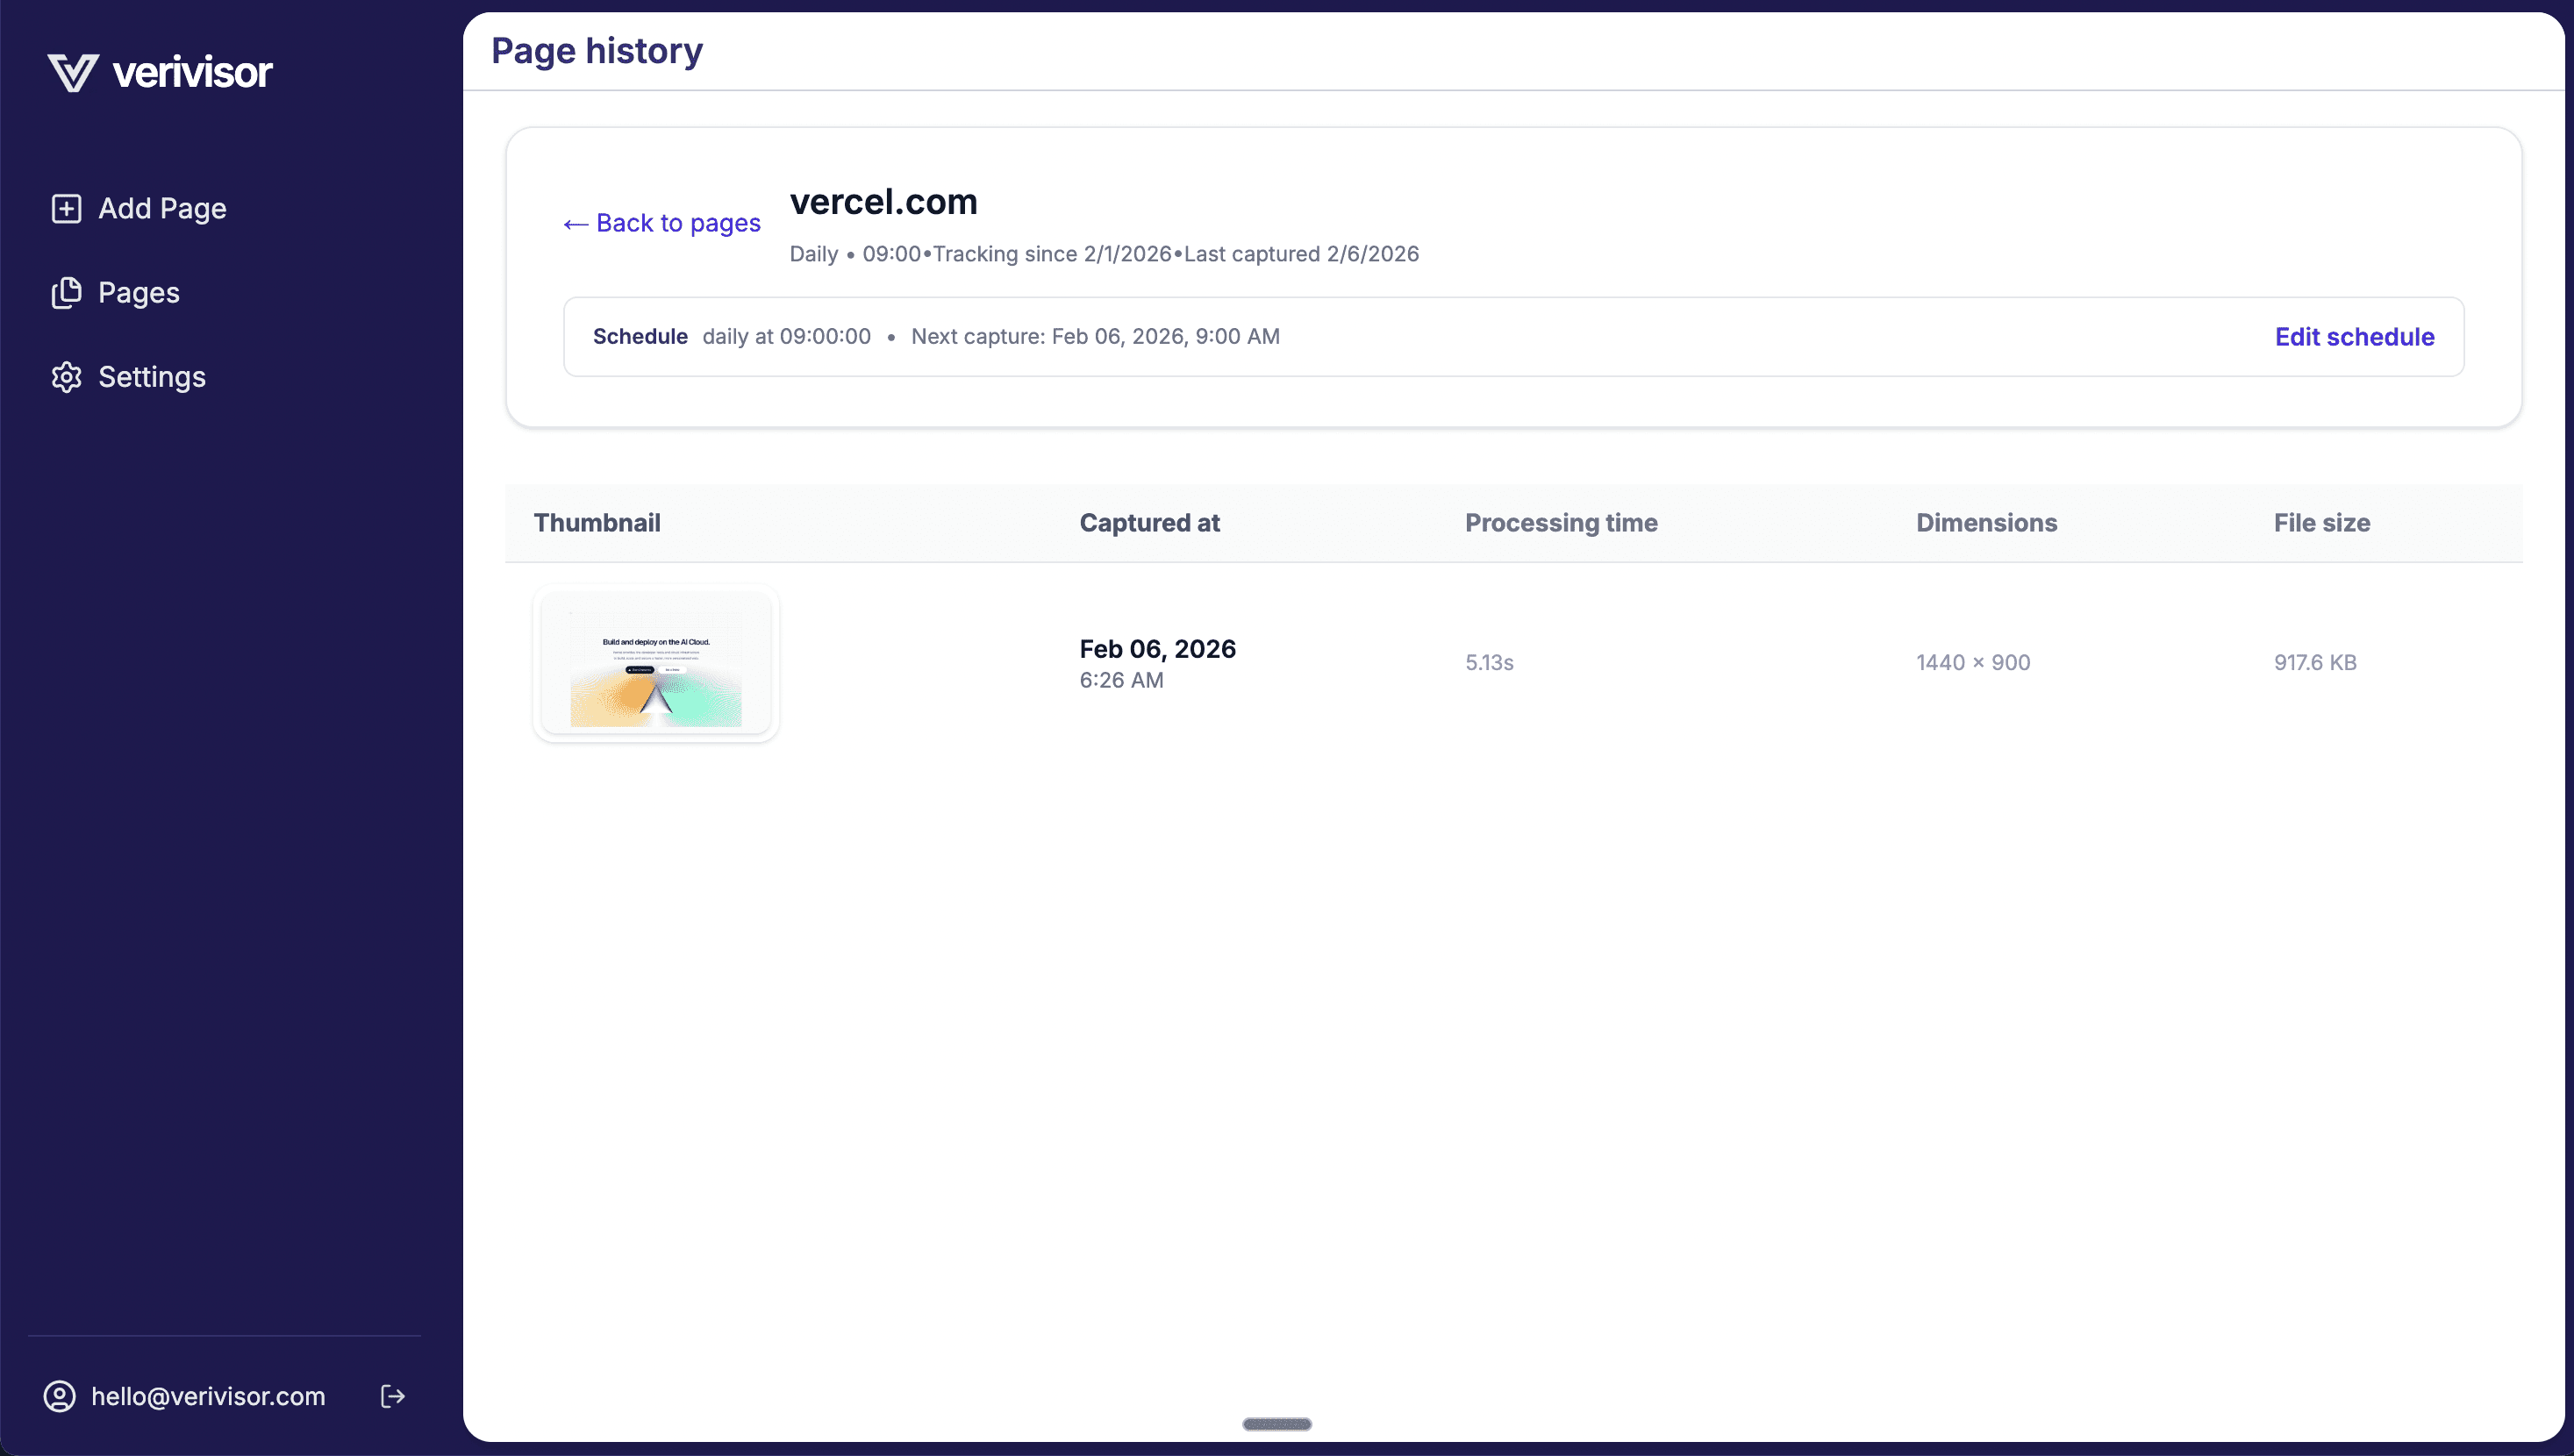Sort by the Dimensions column header
2574x1456 pixels.
(1986, 522)
